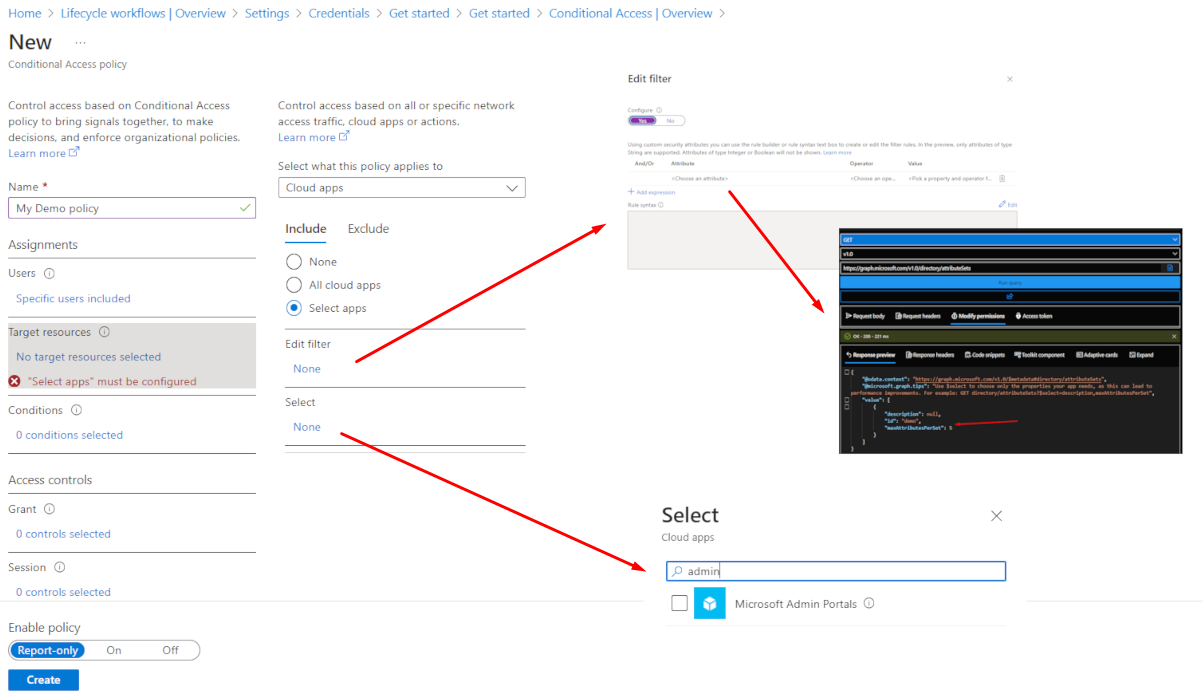1203x698 pixels.
Task: Click the Name field with My Demo policy
Action: click(x=125, y=208)
